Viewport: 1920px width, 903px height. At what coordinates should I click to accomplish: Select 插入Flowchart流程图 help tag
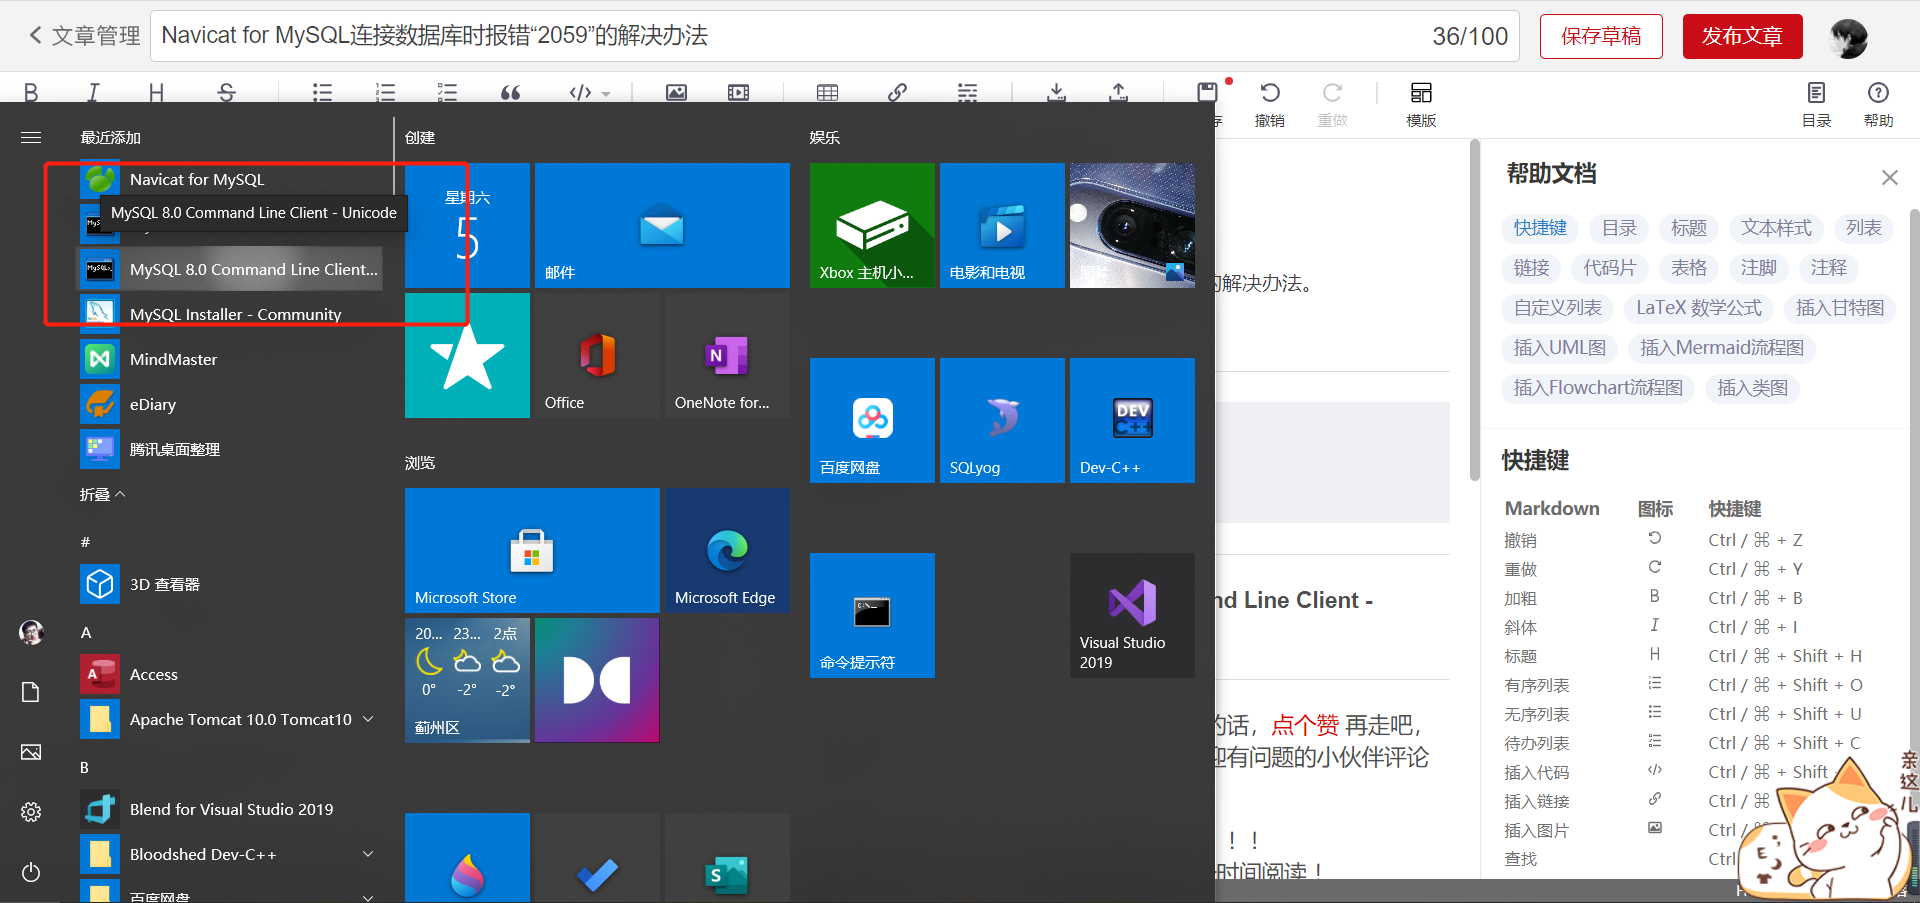point(1597,388)
